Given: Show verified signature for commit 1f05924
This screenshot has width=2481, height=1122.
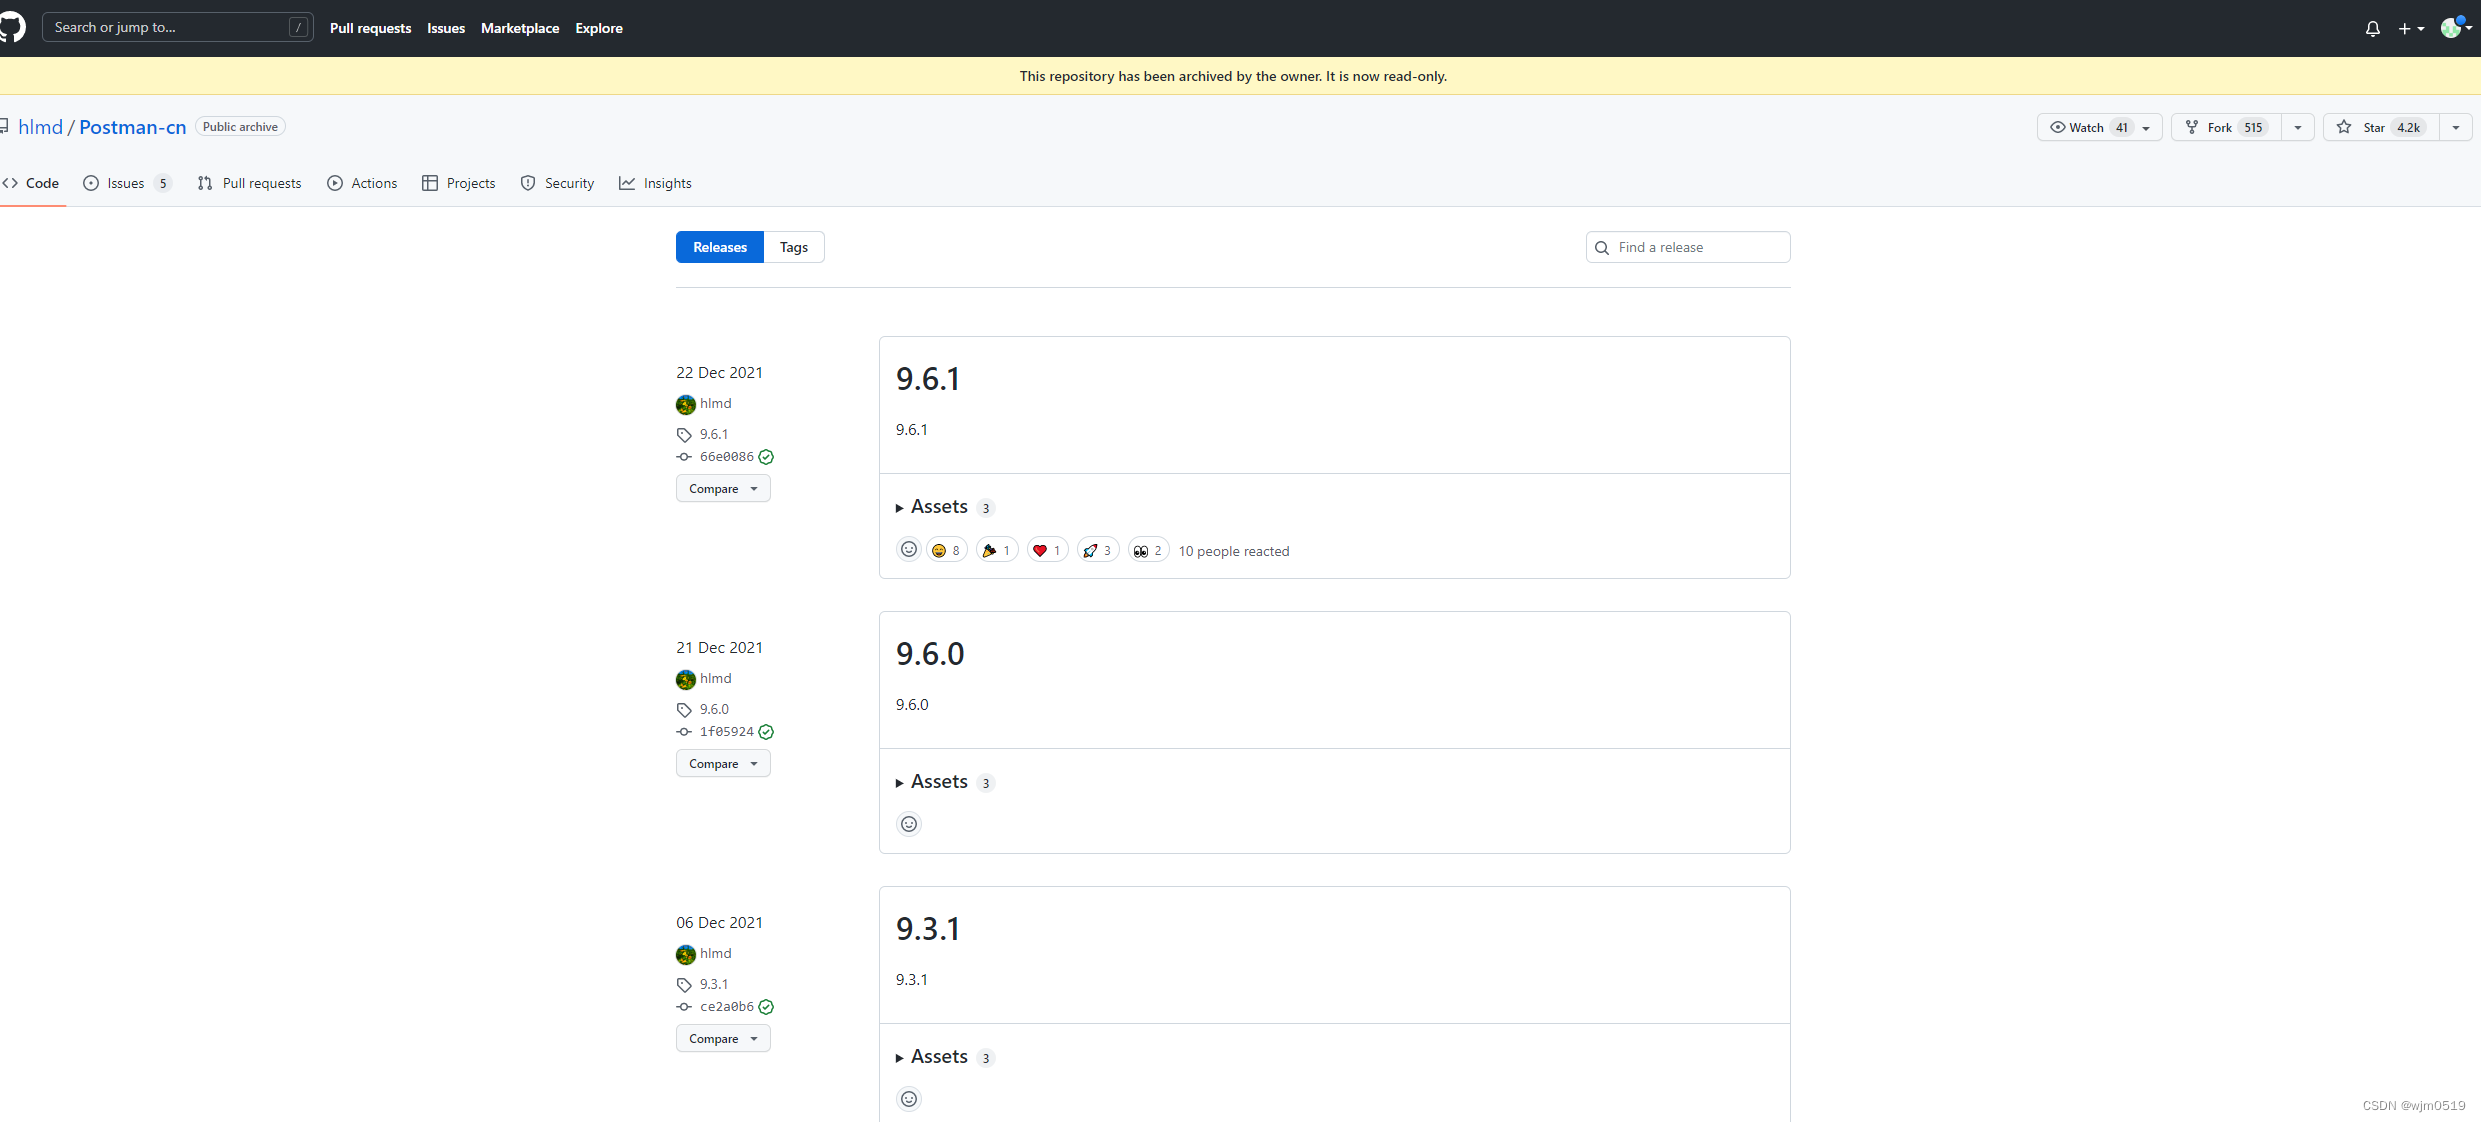Looking at the screenshot, I should 766,732.
